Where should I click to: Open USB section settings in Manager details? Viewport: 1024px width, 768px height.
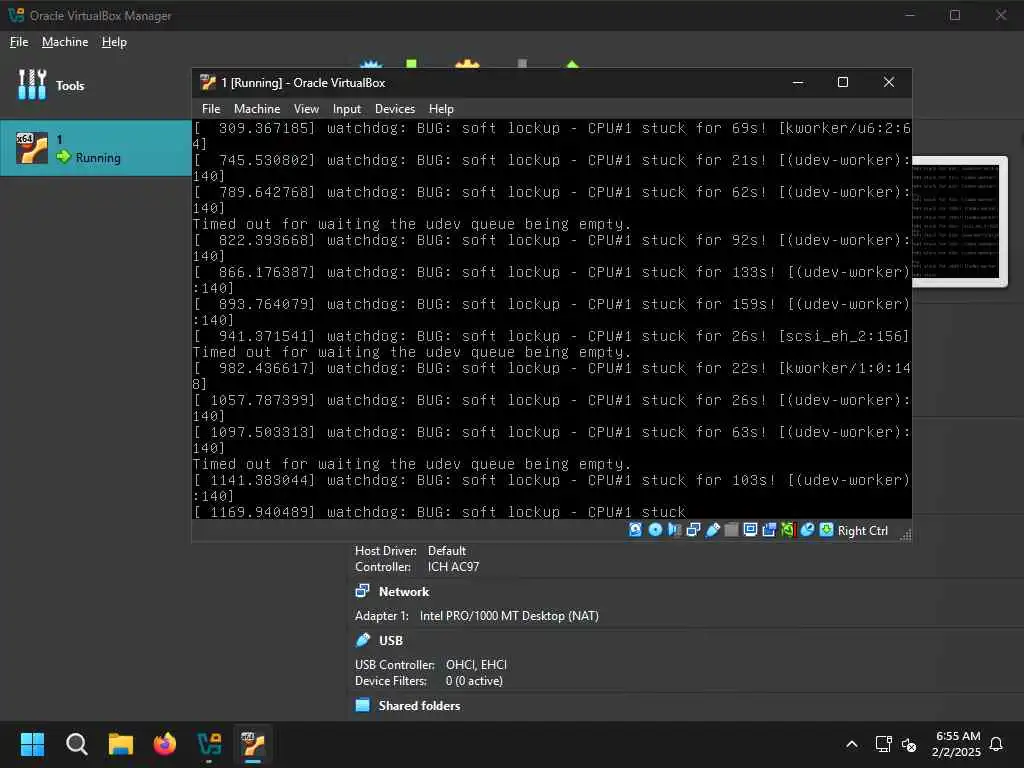coord(391,641)
